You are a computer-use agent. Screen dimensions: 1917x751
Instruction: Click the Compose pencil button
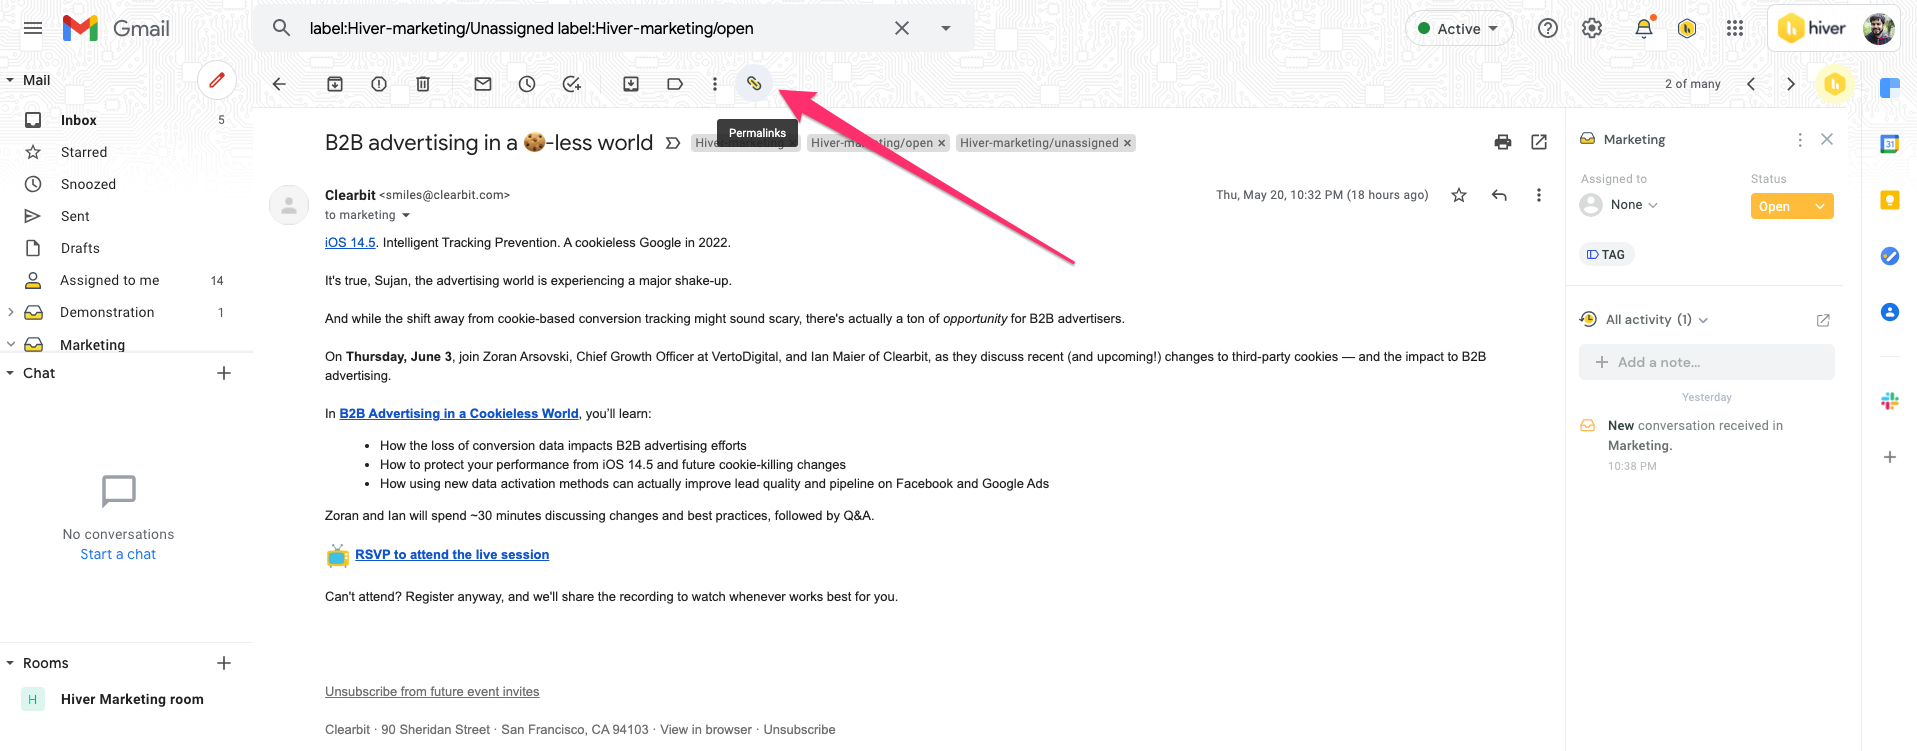click(x=217, y=80)
